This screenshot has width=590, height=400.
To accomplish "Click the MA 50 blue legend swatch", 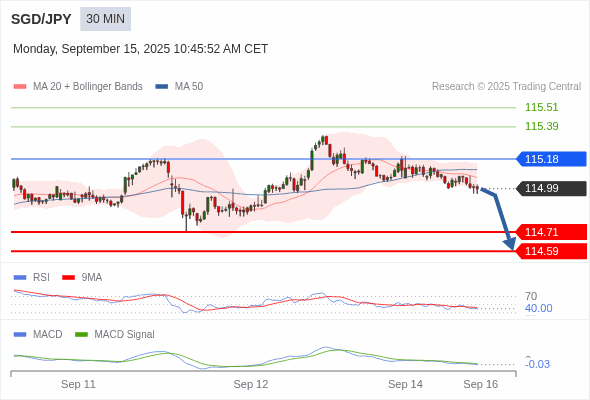I will [162, 87].
